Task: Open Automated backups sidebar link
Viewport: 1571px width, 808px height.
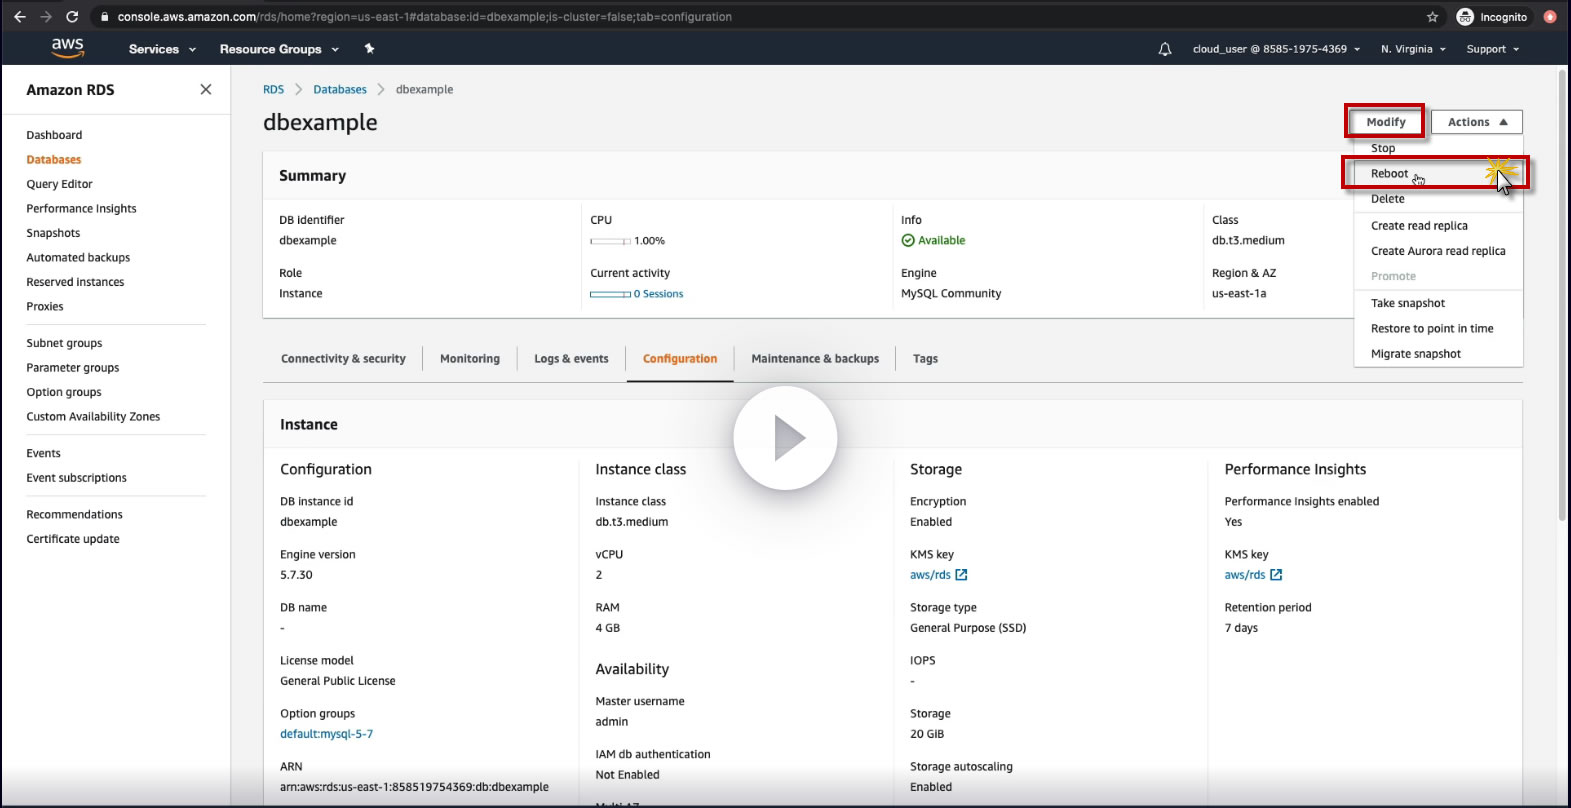Action: pyautogui.click(x=78, y=258)
